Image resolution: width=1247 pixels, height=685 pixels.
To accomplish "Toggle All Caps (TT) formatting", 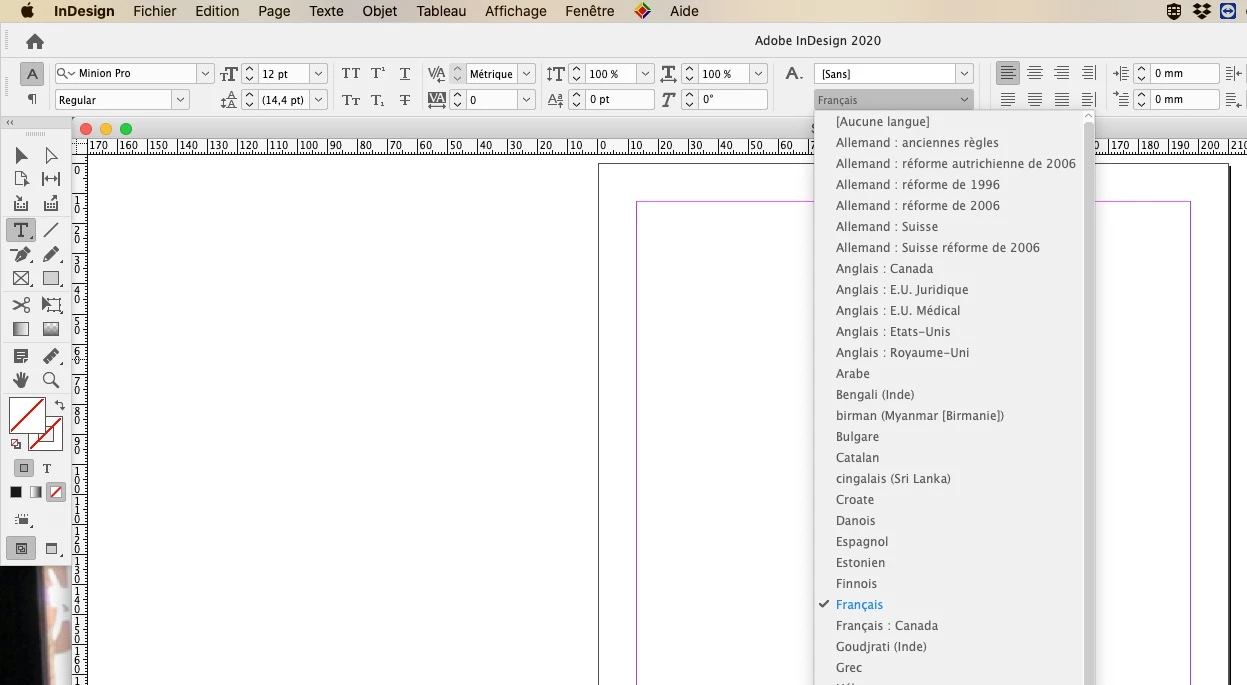I will [351, 74].
